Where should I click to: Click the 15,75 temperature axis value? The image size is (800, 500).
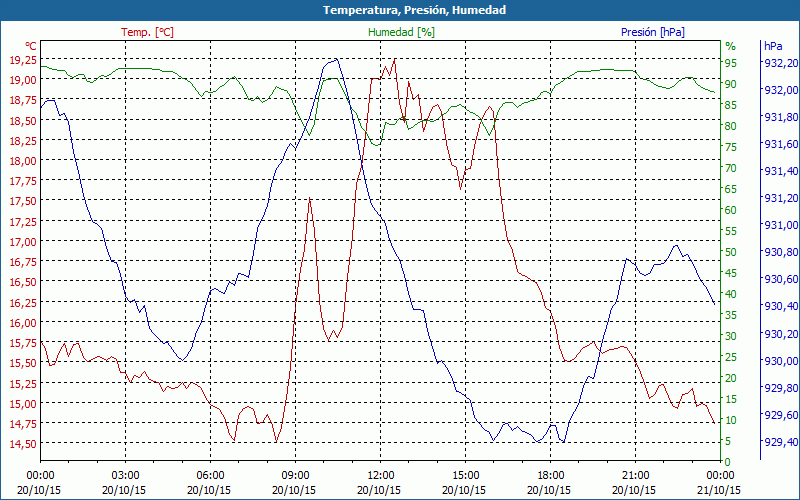(23, 342)
